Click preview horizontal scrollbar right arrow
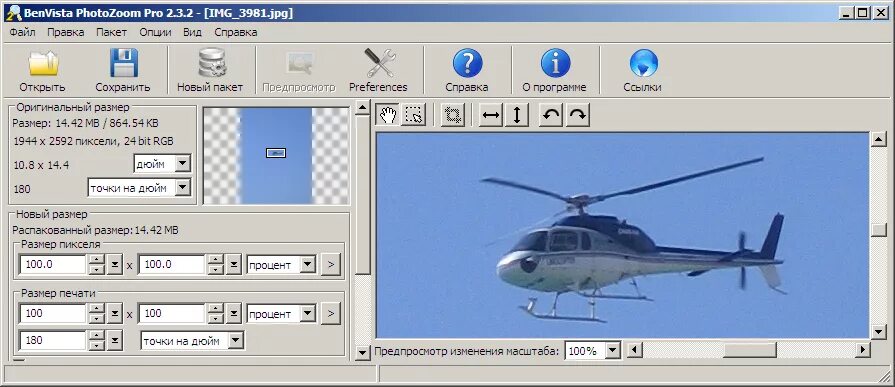 tap(863, 349)
